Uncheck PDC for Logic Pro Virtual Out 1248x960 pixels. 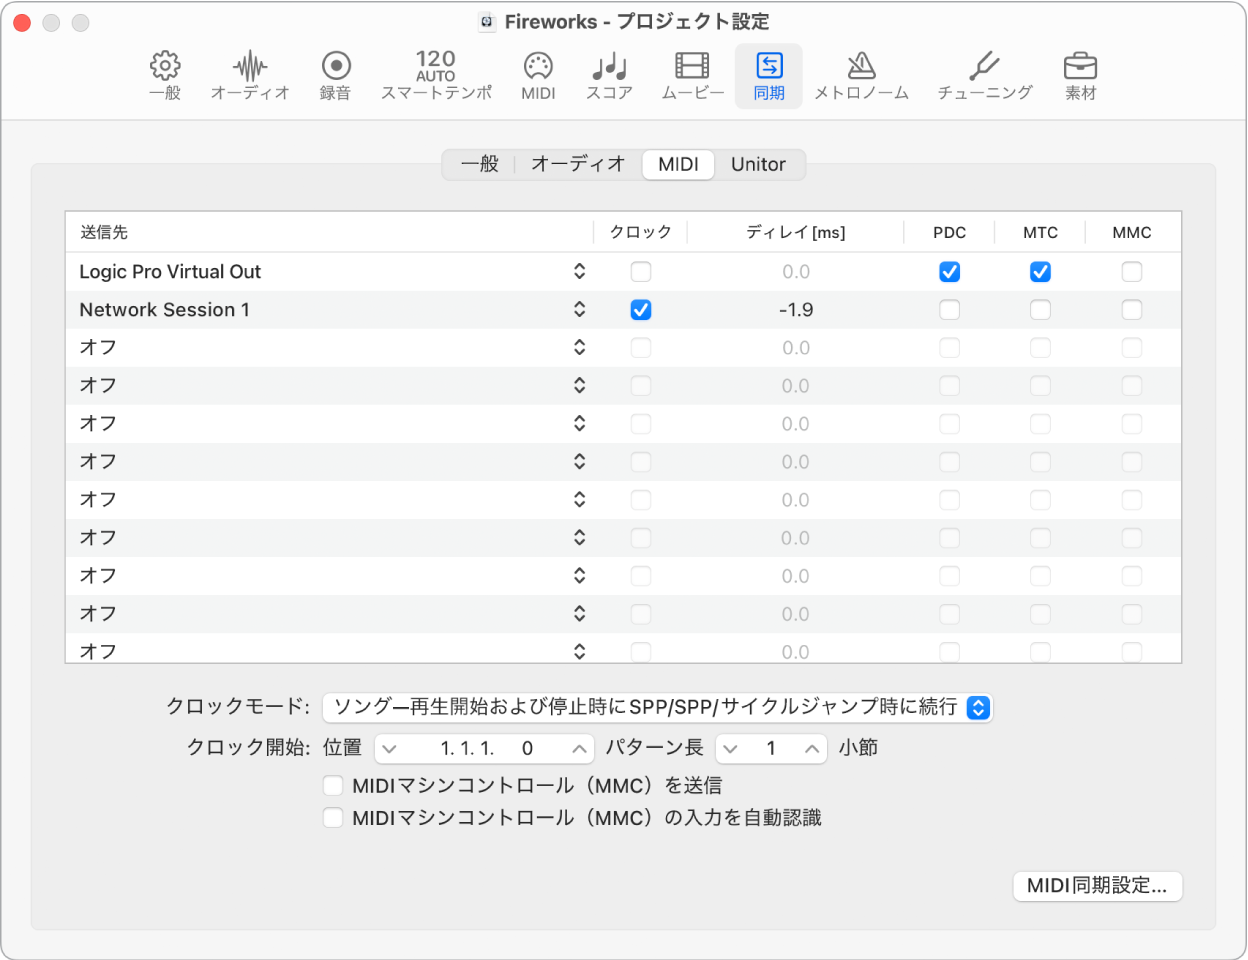(949, 271)
